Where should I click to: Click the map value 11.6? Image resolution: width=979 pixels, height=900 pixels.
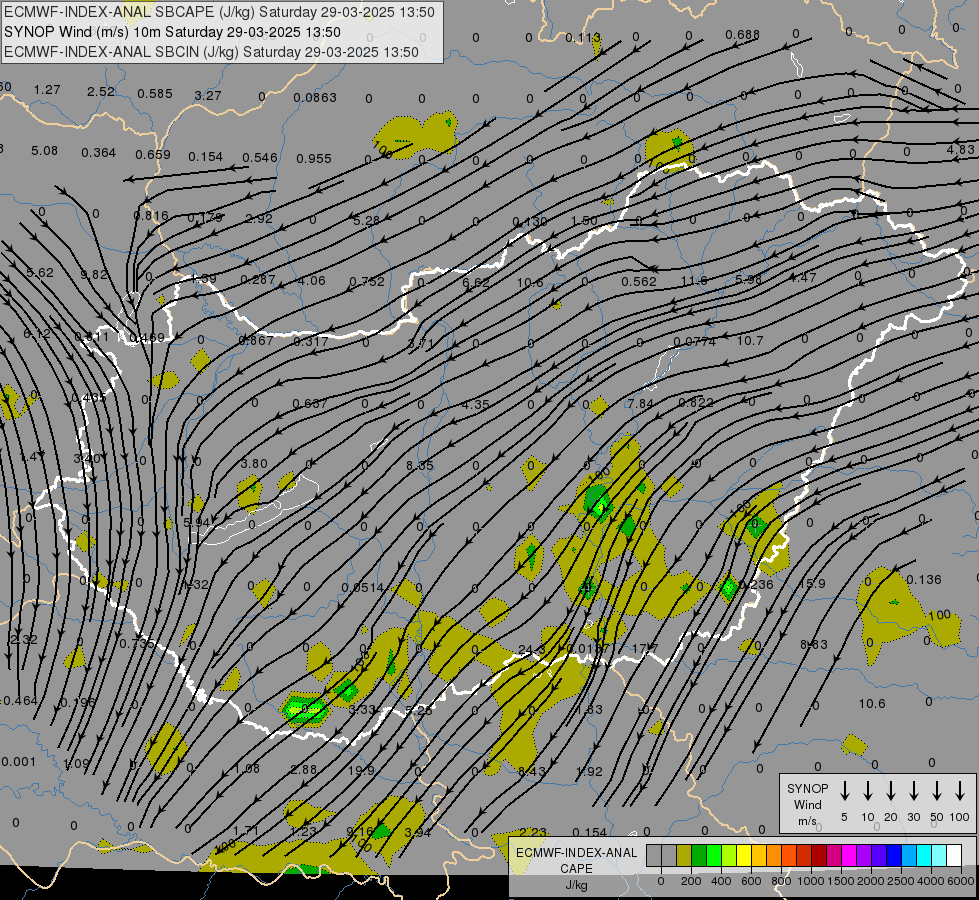click(x=694, y=280)
